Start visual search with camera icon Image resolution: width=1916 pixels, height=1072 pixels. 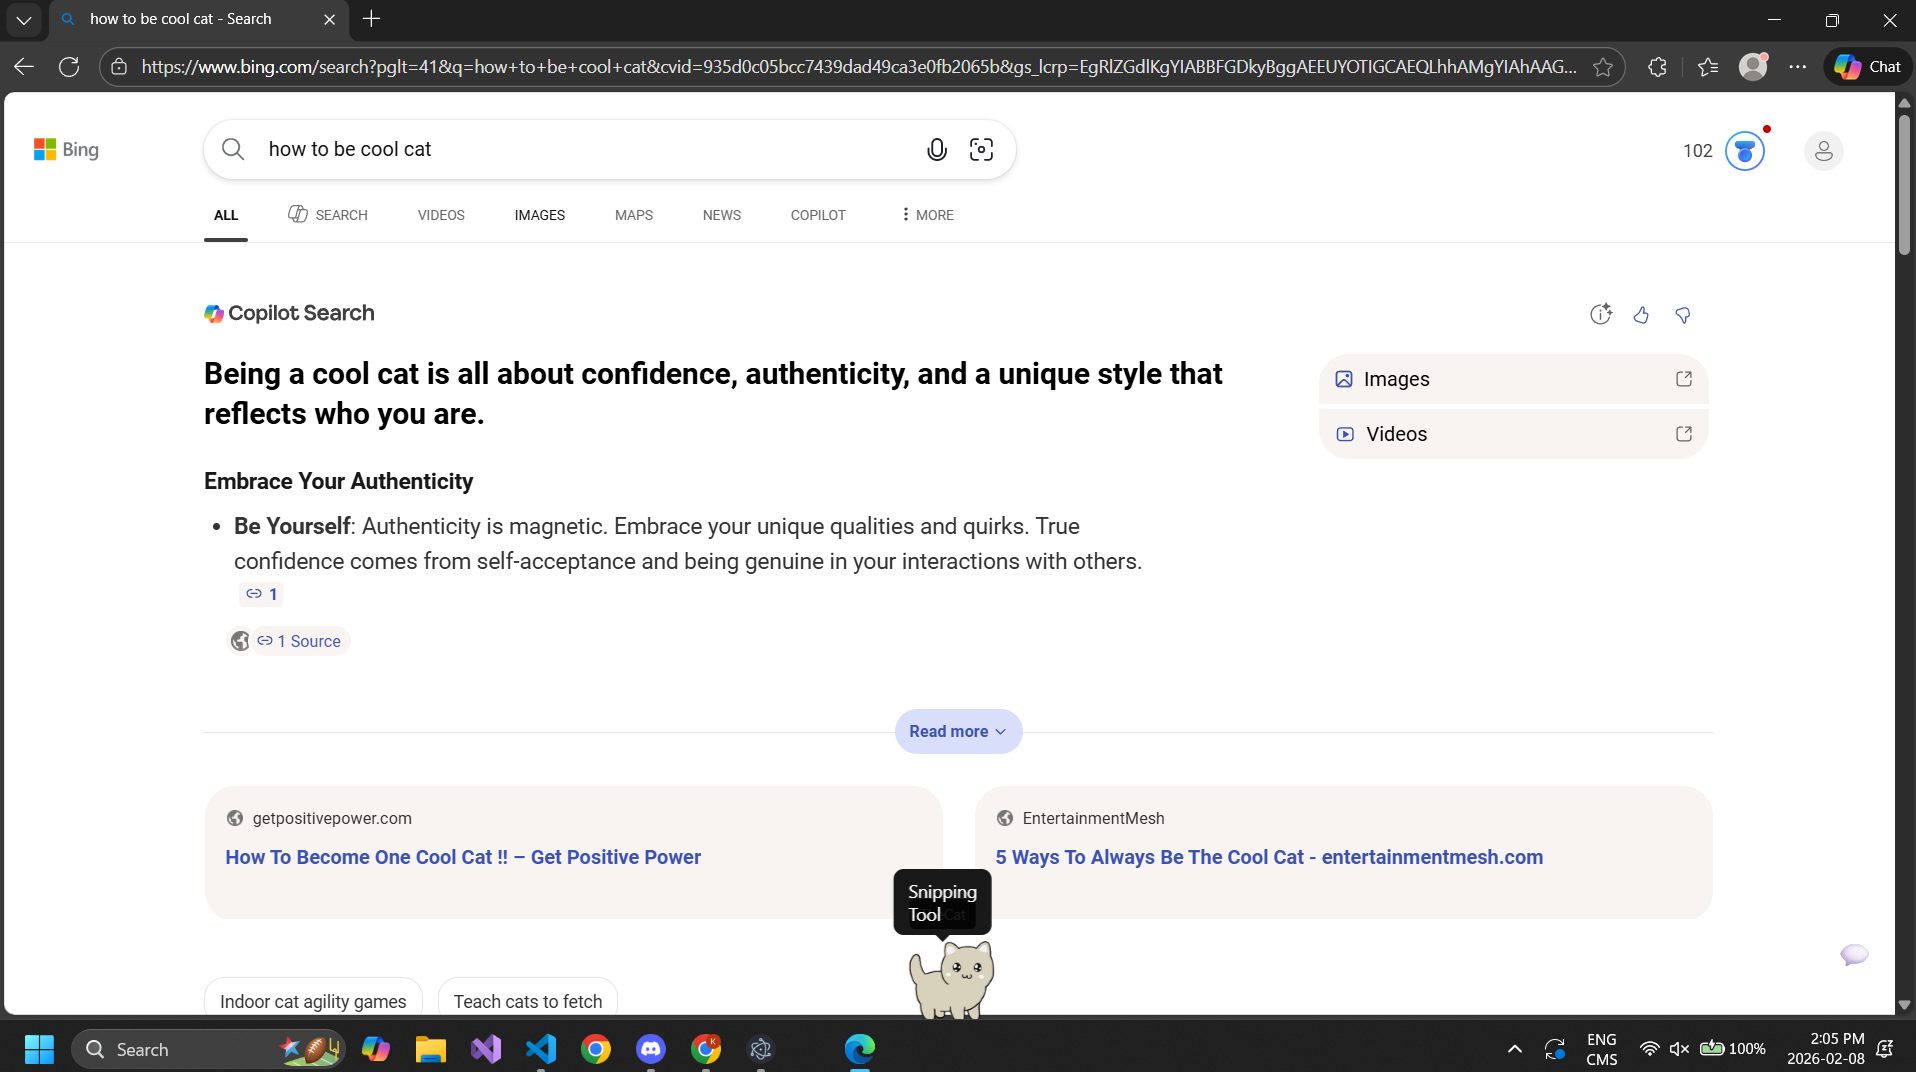(982, 150)
